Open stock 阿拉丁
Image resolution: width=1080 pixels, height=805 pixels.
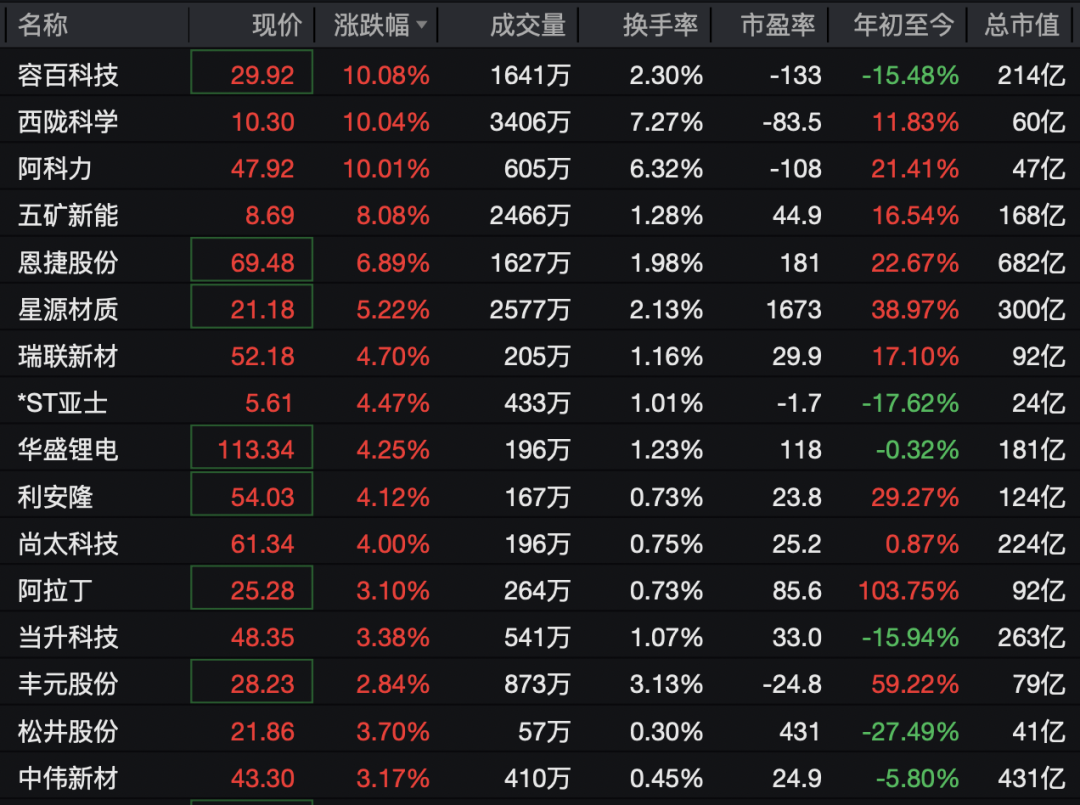coord(55,590)
